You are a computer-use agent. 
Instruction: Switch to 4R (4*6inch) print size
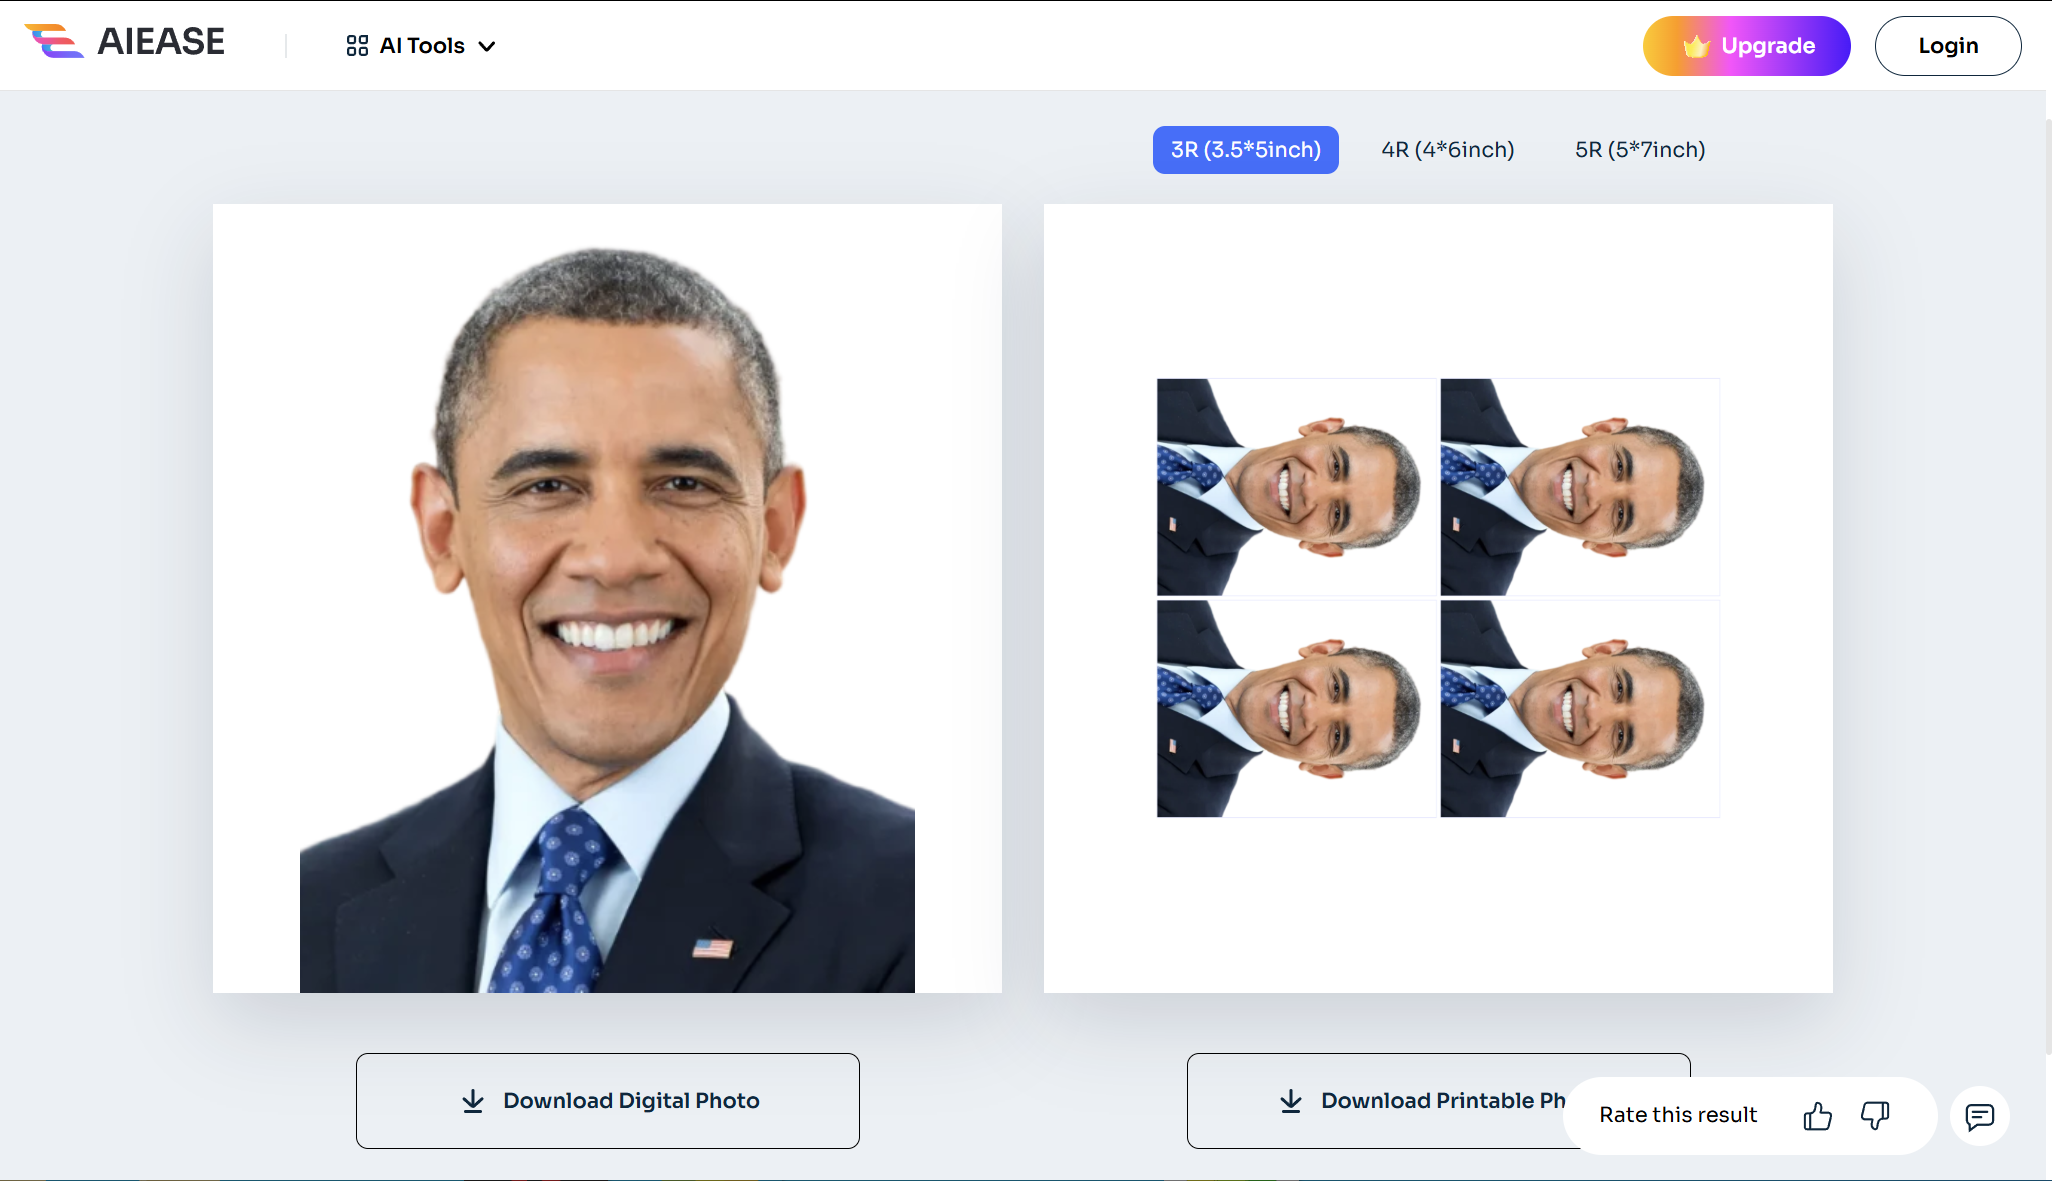(x=1447, y=150)
